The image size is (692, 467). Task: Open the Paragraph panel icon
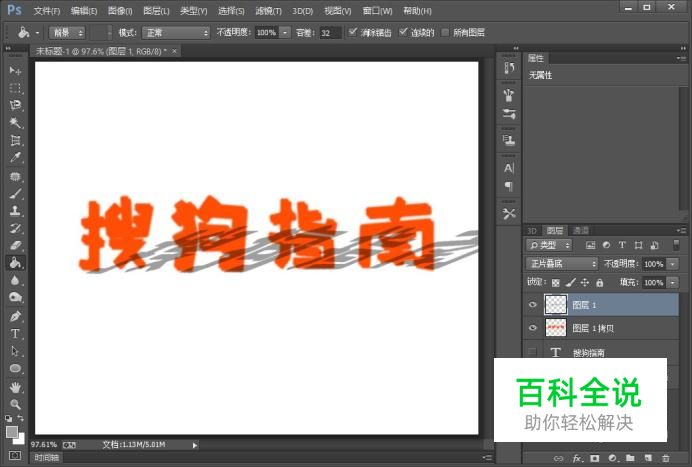(x=509, y=186)
